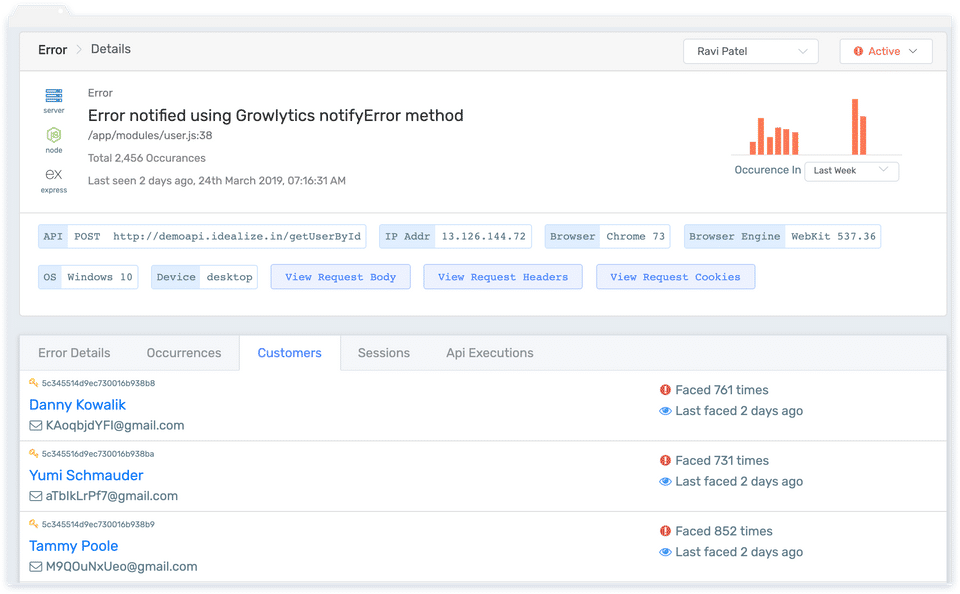Open the Api Executions tab
This screenshot has width=960, height=594.
click(x=490, y=353)
